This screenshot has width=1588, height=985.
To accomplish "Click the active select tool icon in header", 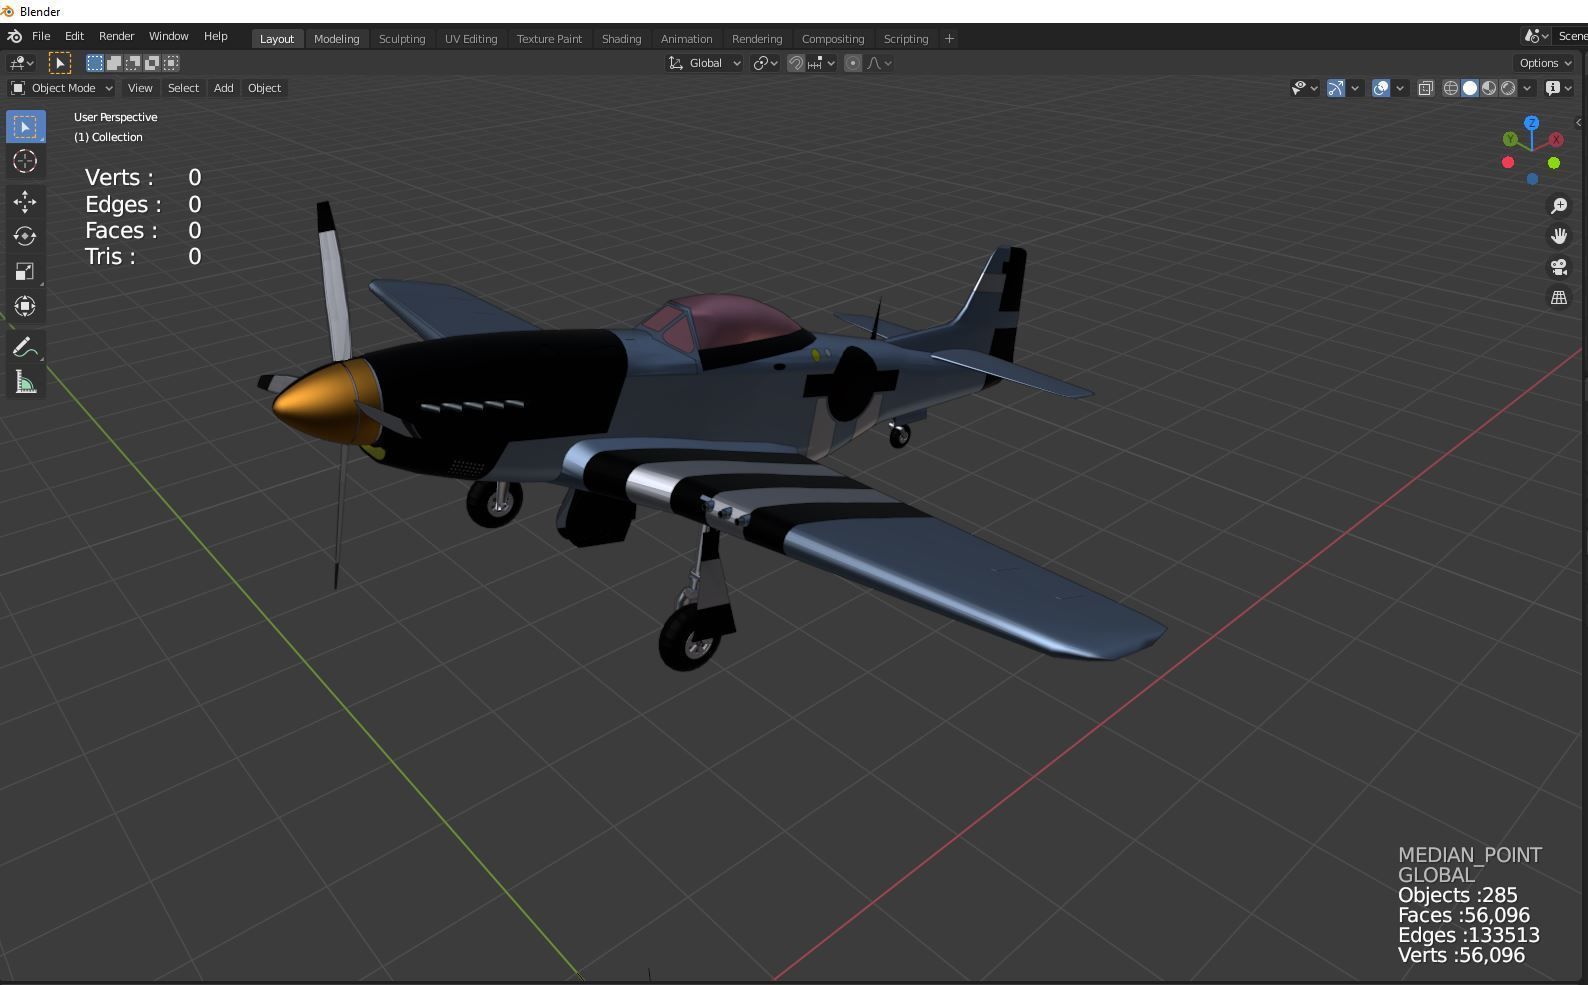I will pyautogui.click(x=60, y=63).
